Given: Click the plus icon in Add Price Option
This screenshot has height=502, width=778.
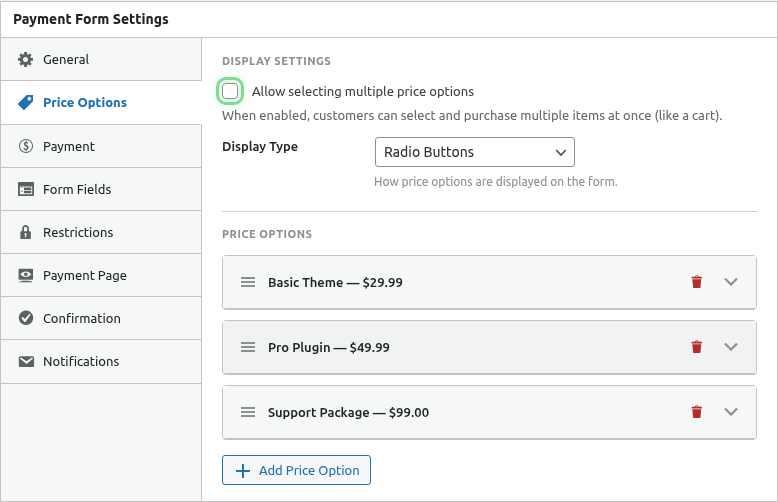Looking at the screenshot, I should (243, 471).
